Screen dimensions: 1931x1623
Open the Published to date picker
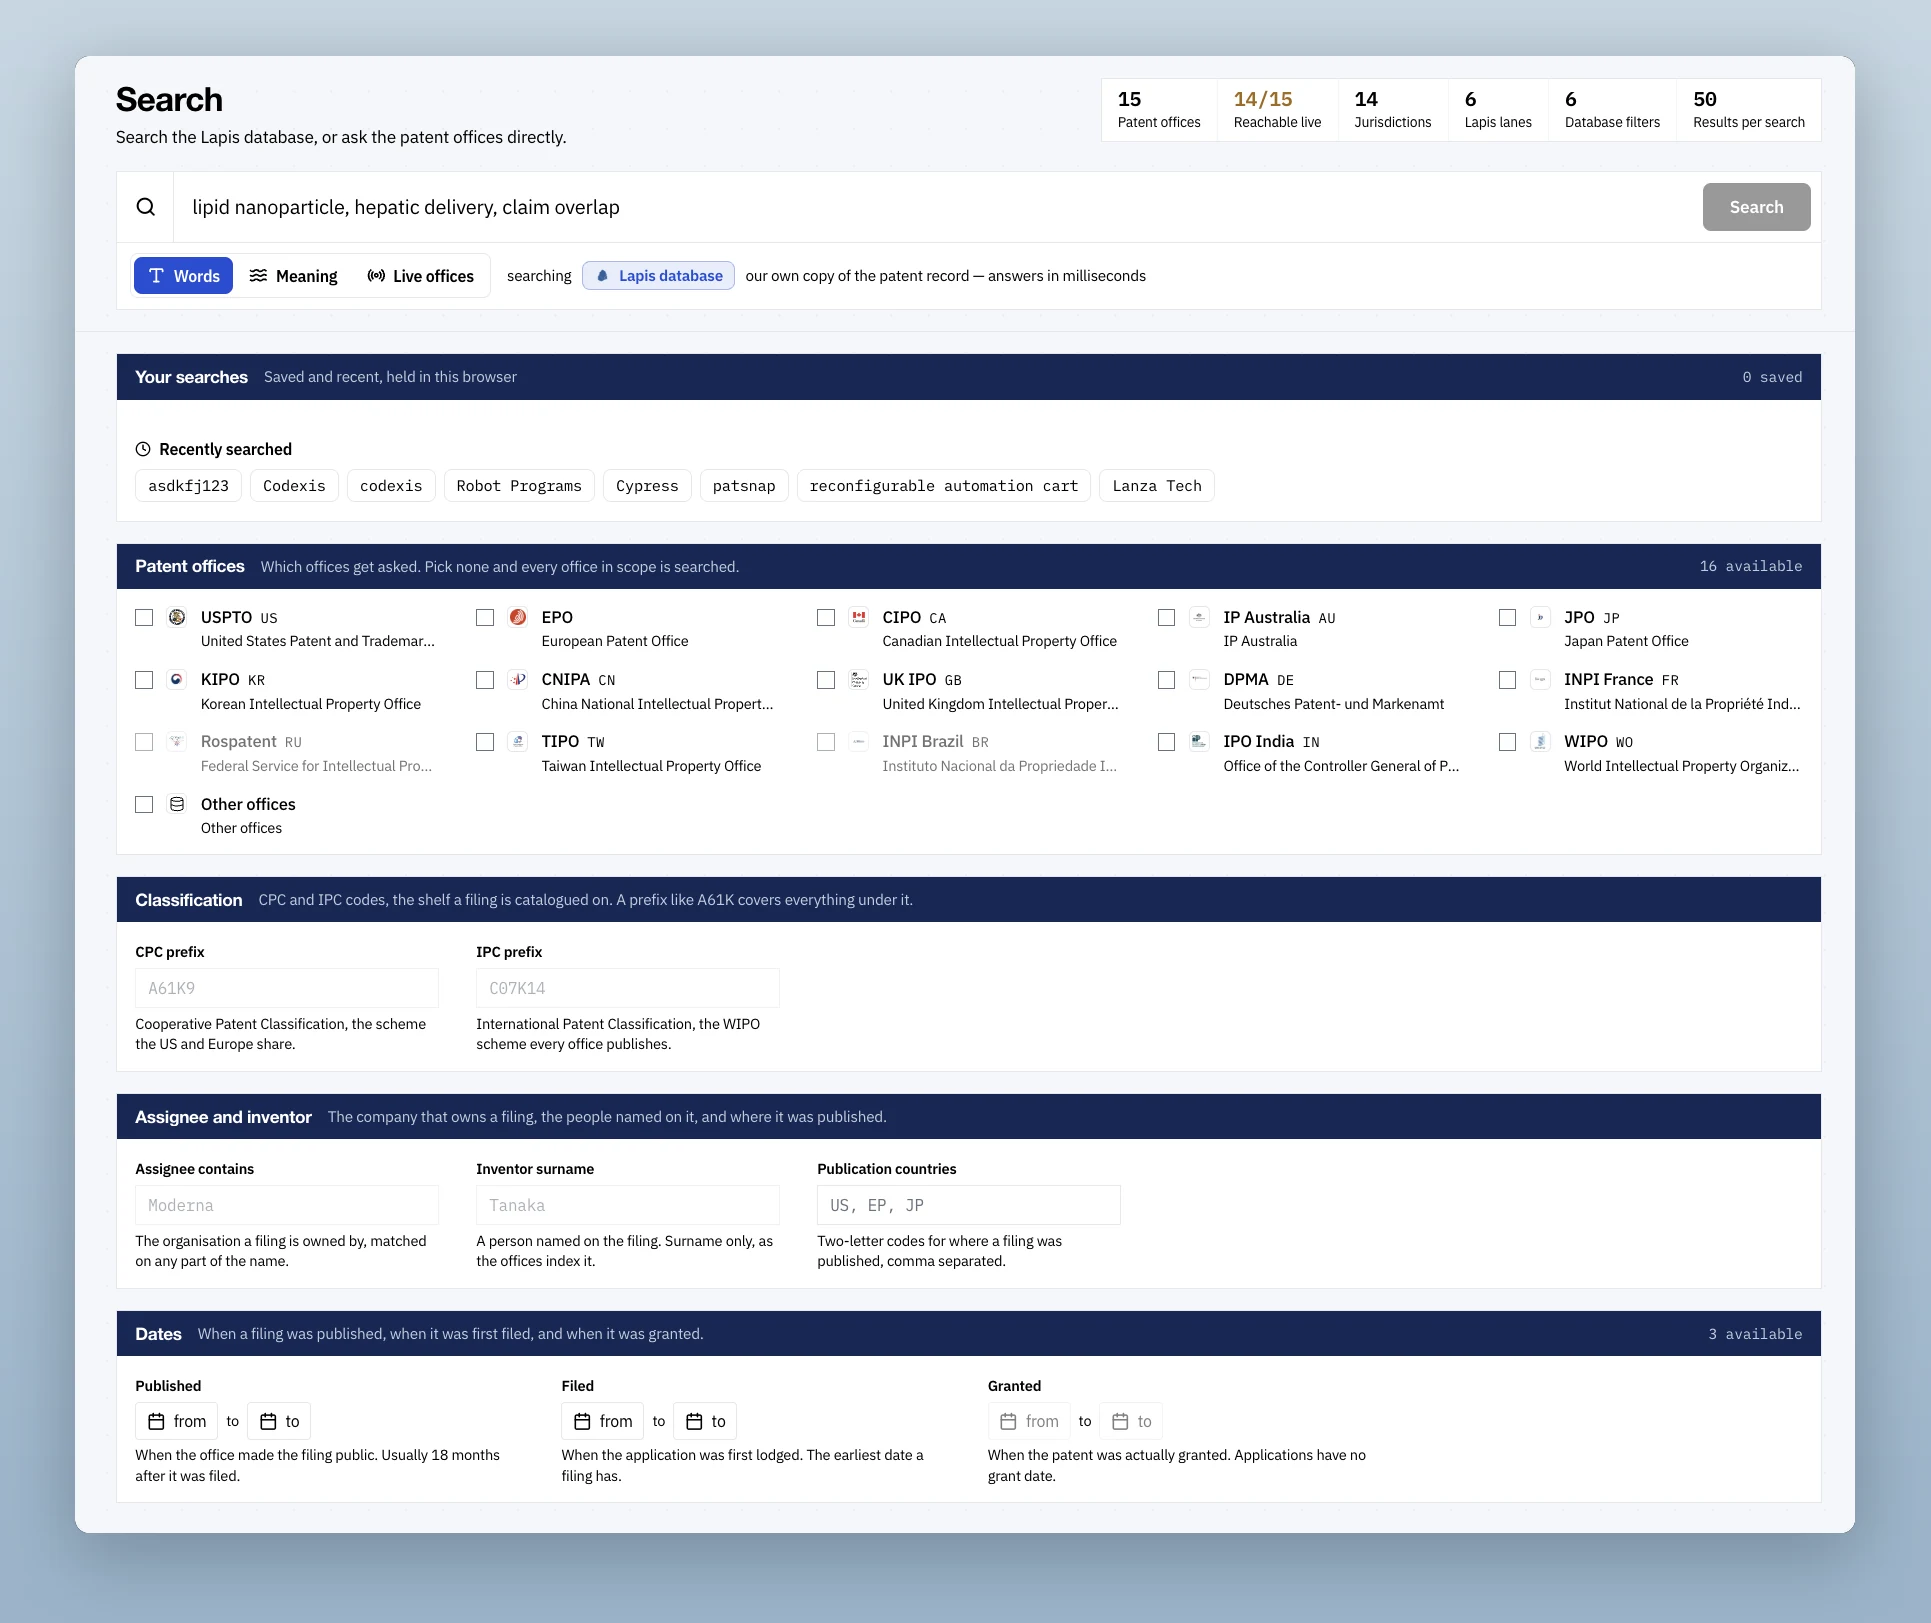point(279,1421)
